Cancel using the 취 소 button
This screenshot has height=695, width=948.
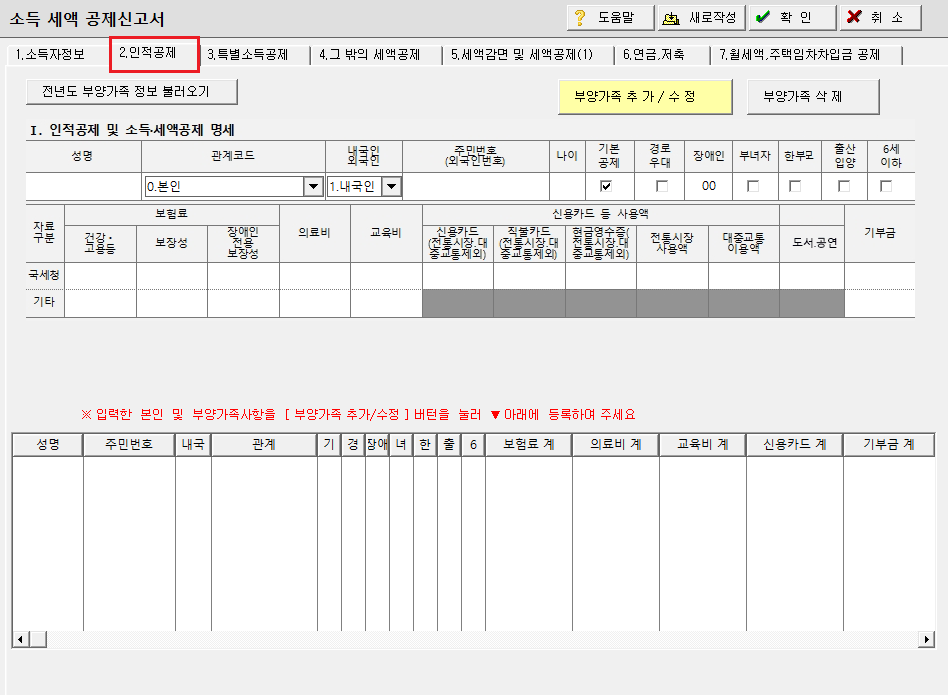pos(881,18)
